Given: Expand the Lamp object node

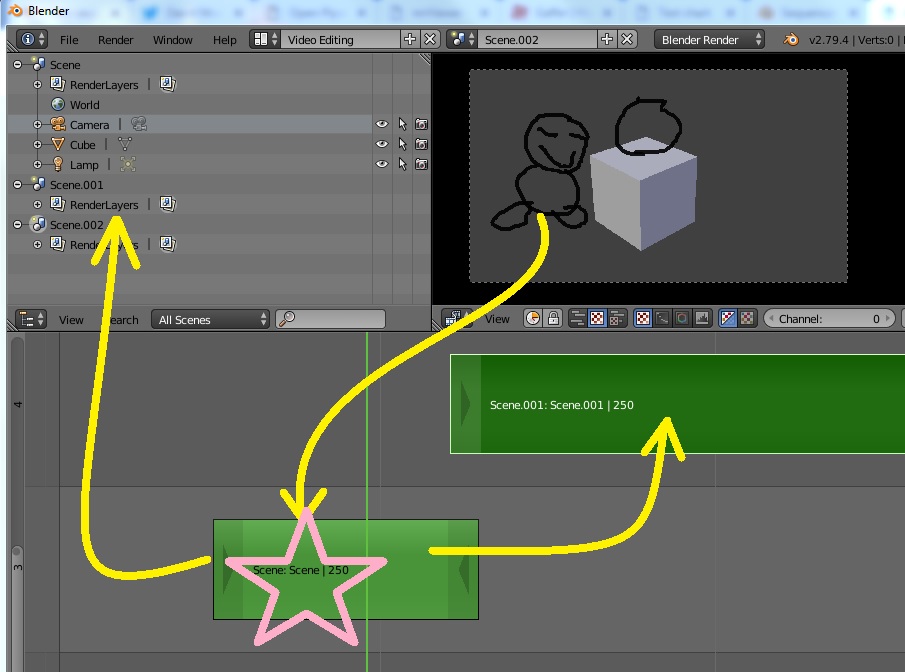Looking at the screenshot, I should click(38, 165).
